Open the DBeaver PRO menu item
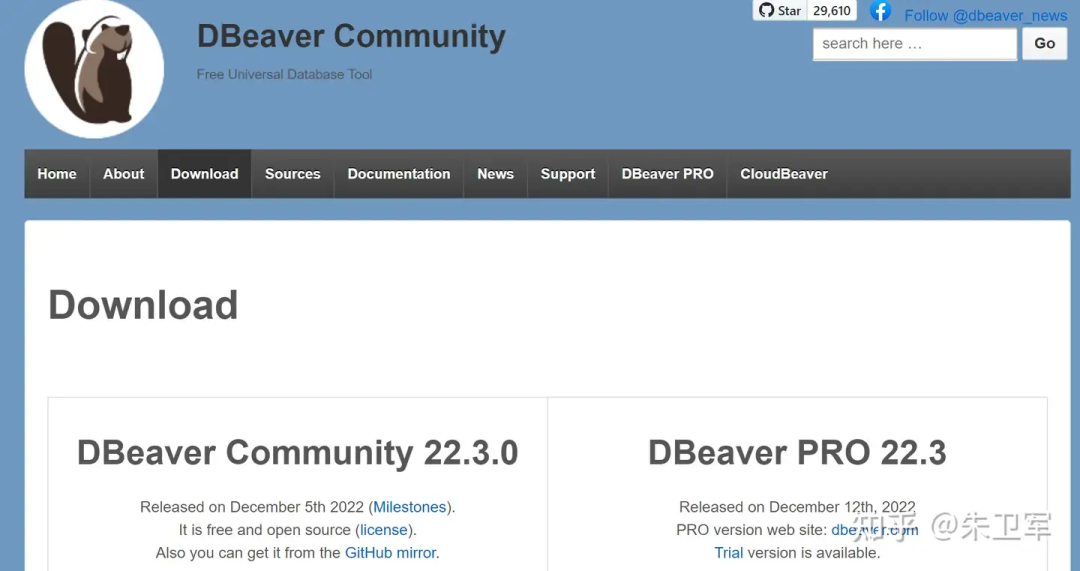Image resolution: width=1080 pixels, height=571 pixels. pyautogui.click(x=667, y=174)
